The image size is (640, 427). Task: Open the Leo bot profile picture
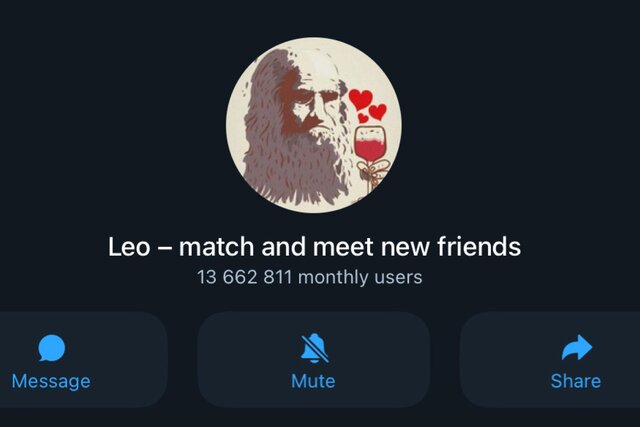pos(314,125)
